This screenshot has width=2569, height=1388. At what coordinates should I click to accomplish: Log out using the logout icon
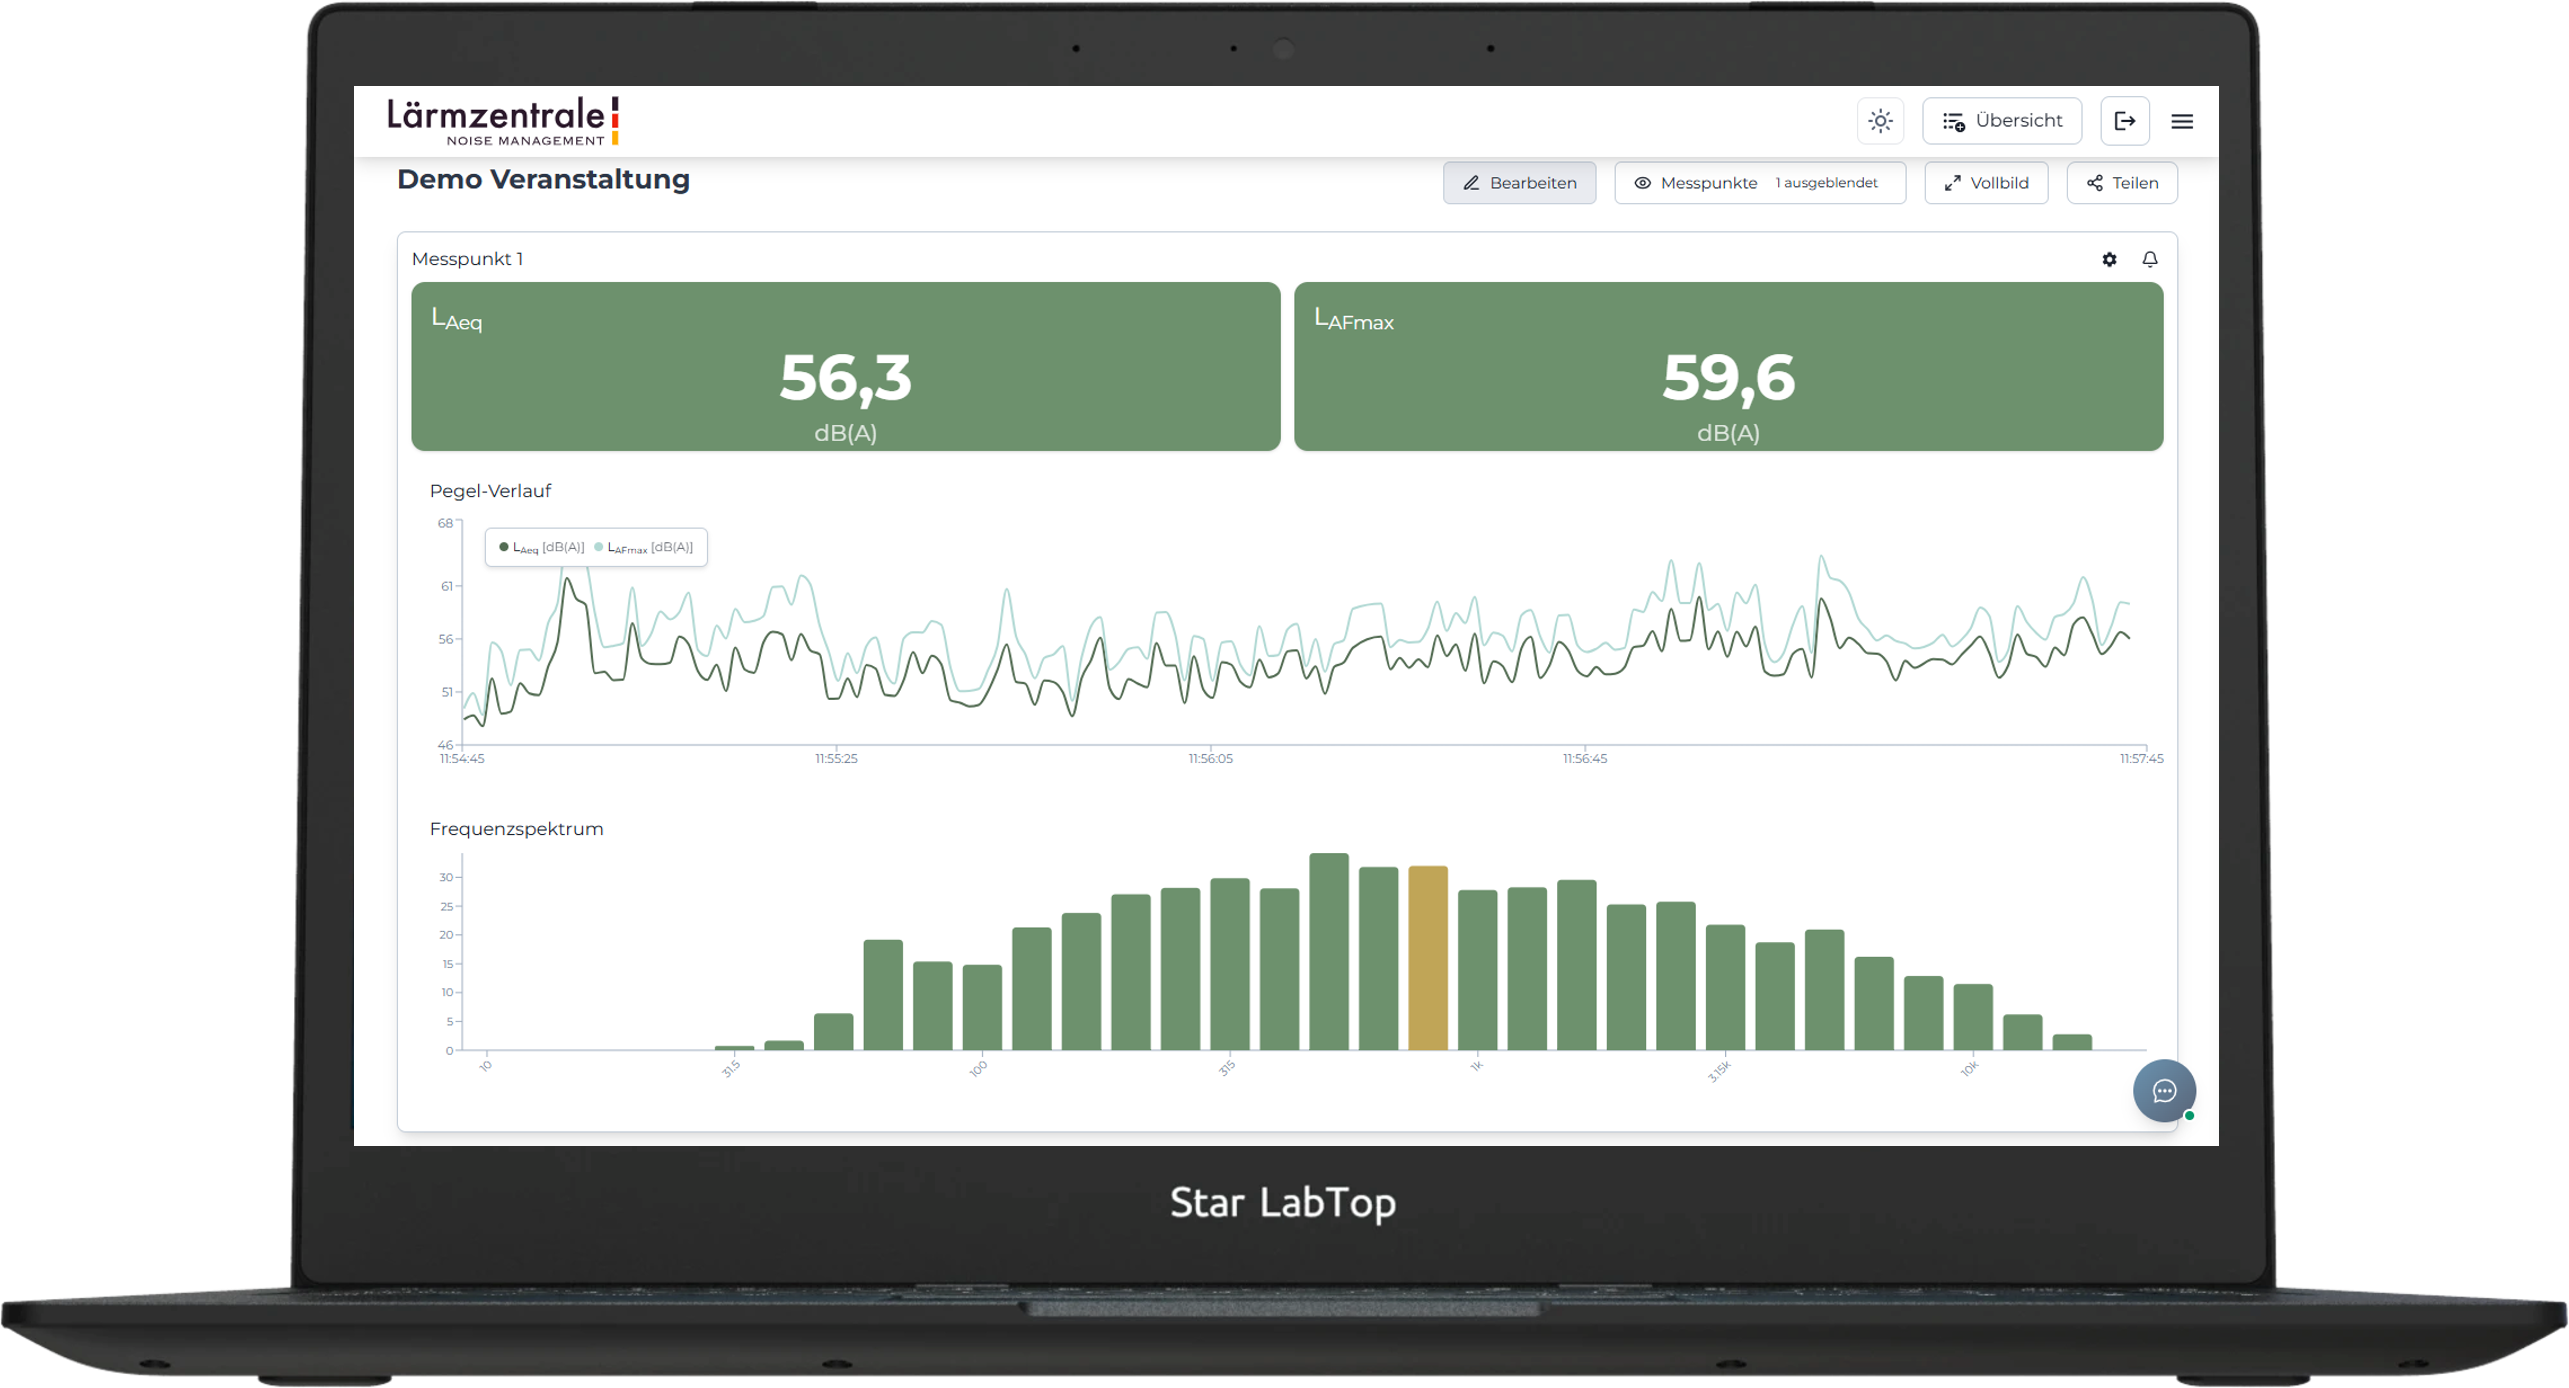tap(2126, 121)
